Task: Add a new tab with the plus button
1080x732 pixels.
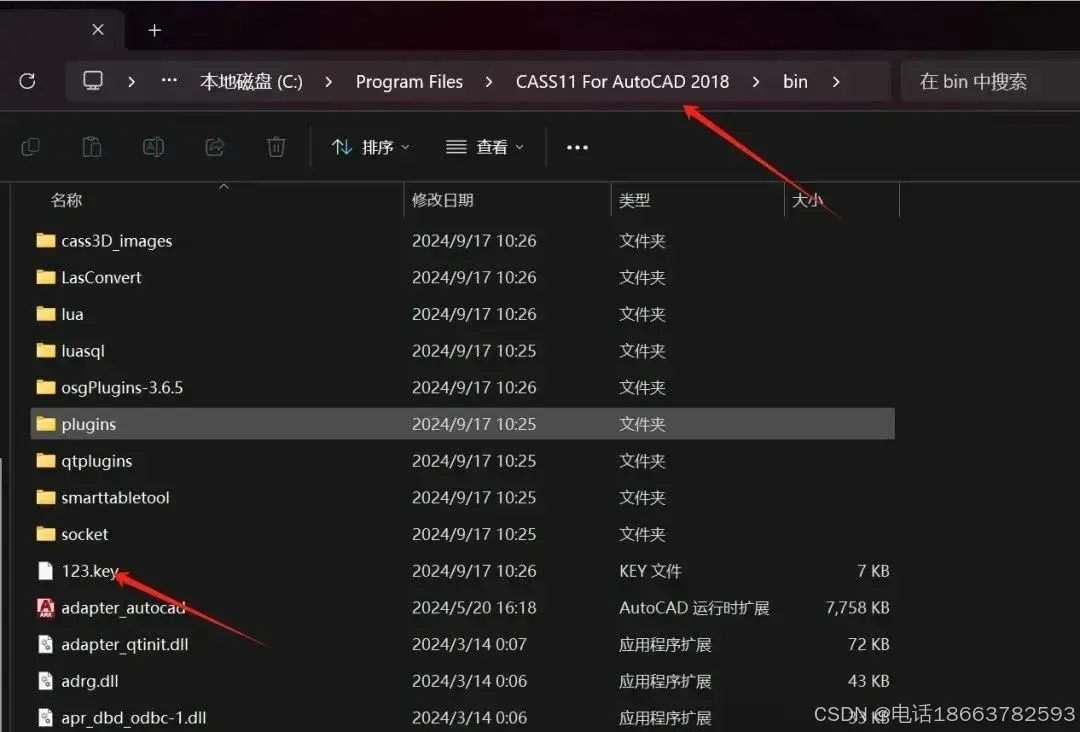Action: (155, 30)
